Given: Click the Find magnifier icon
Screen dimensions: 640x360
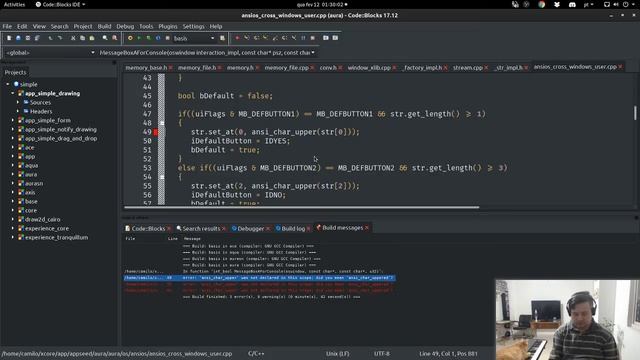Looking at the screenshot, I should 105,38.
